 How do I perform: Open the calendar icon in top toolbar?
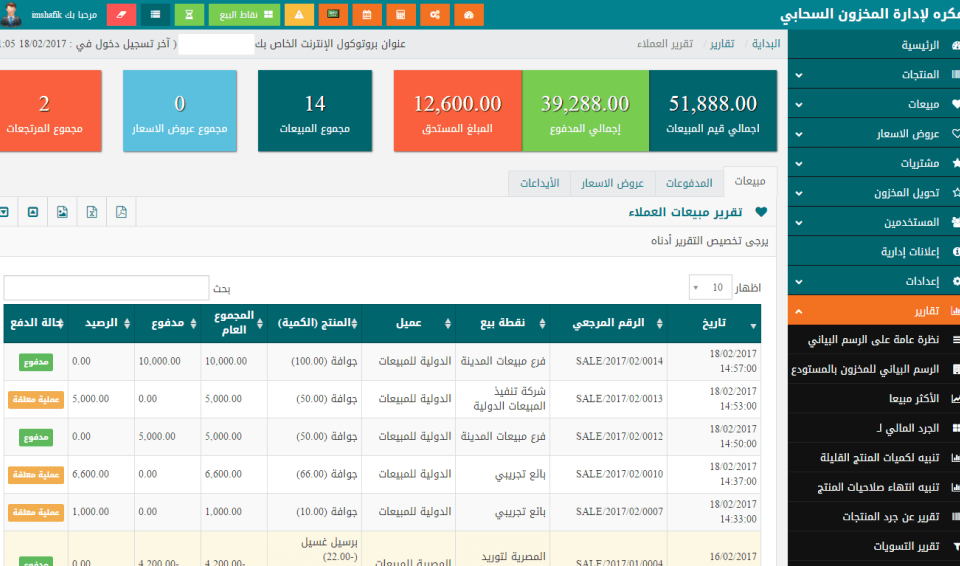tap(367, 15)
